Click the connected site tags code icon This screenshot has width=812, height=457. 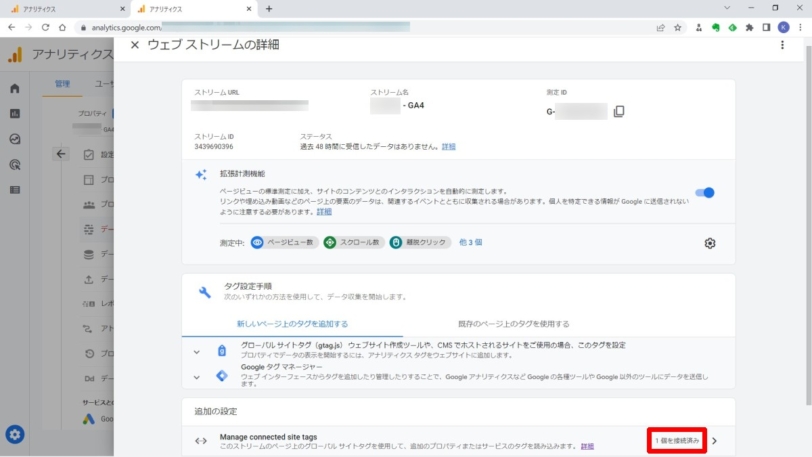pyautogui.click(x=201, y=441)
